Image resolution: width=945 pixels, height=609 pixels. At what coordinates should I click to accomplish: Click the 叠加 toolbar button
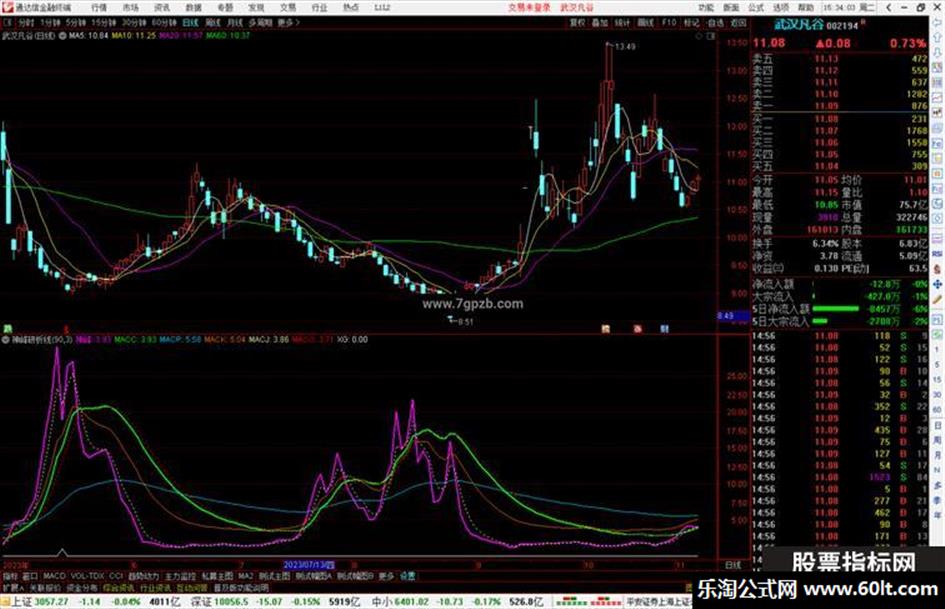pos(600,22)
